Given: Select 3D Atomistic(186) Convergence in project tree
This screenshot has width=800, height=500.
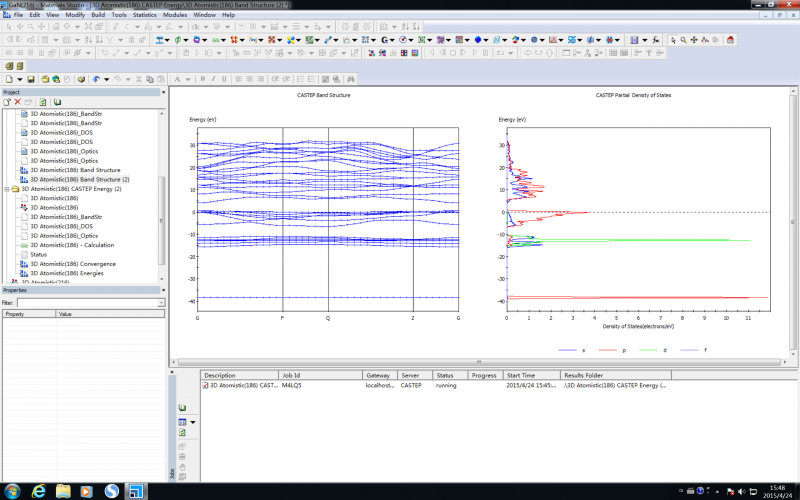Looking at the screenshot, I should 72,264.
